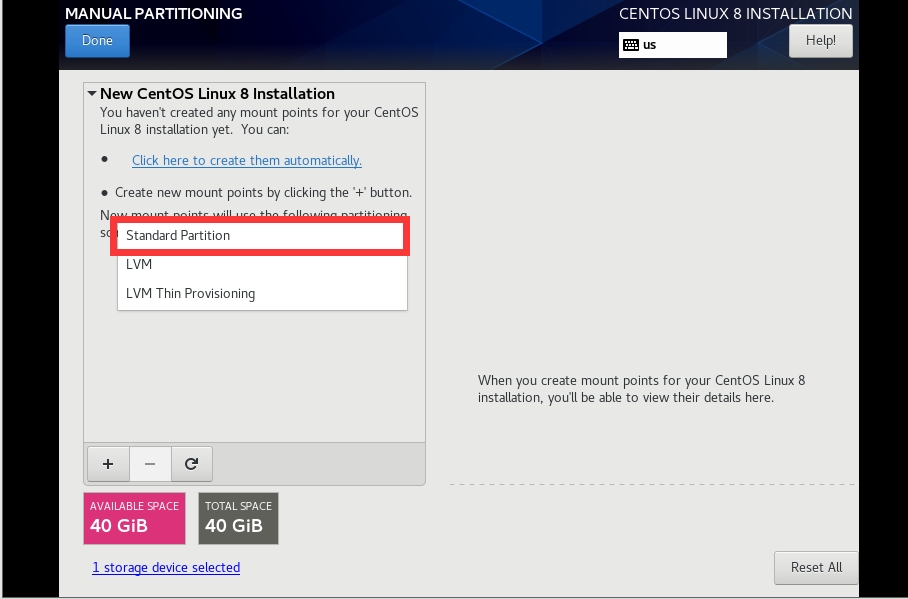908x599 pixels.
Task: Open the 1 storage device selected link
Action: [166, 568]
